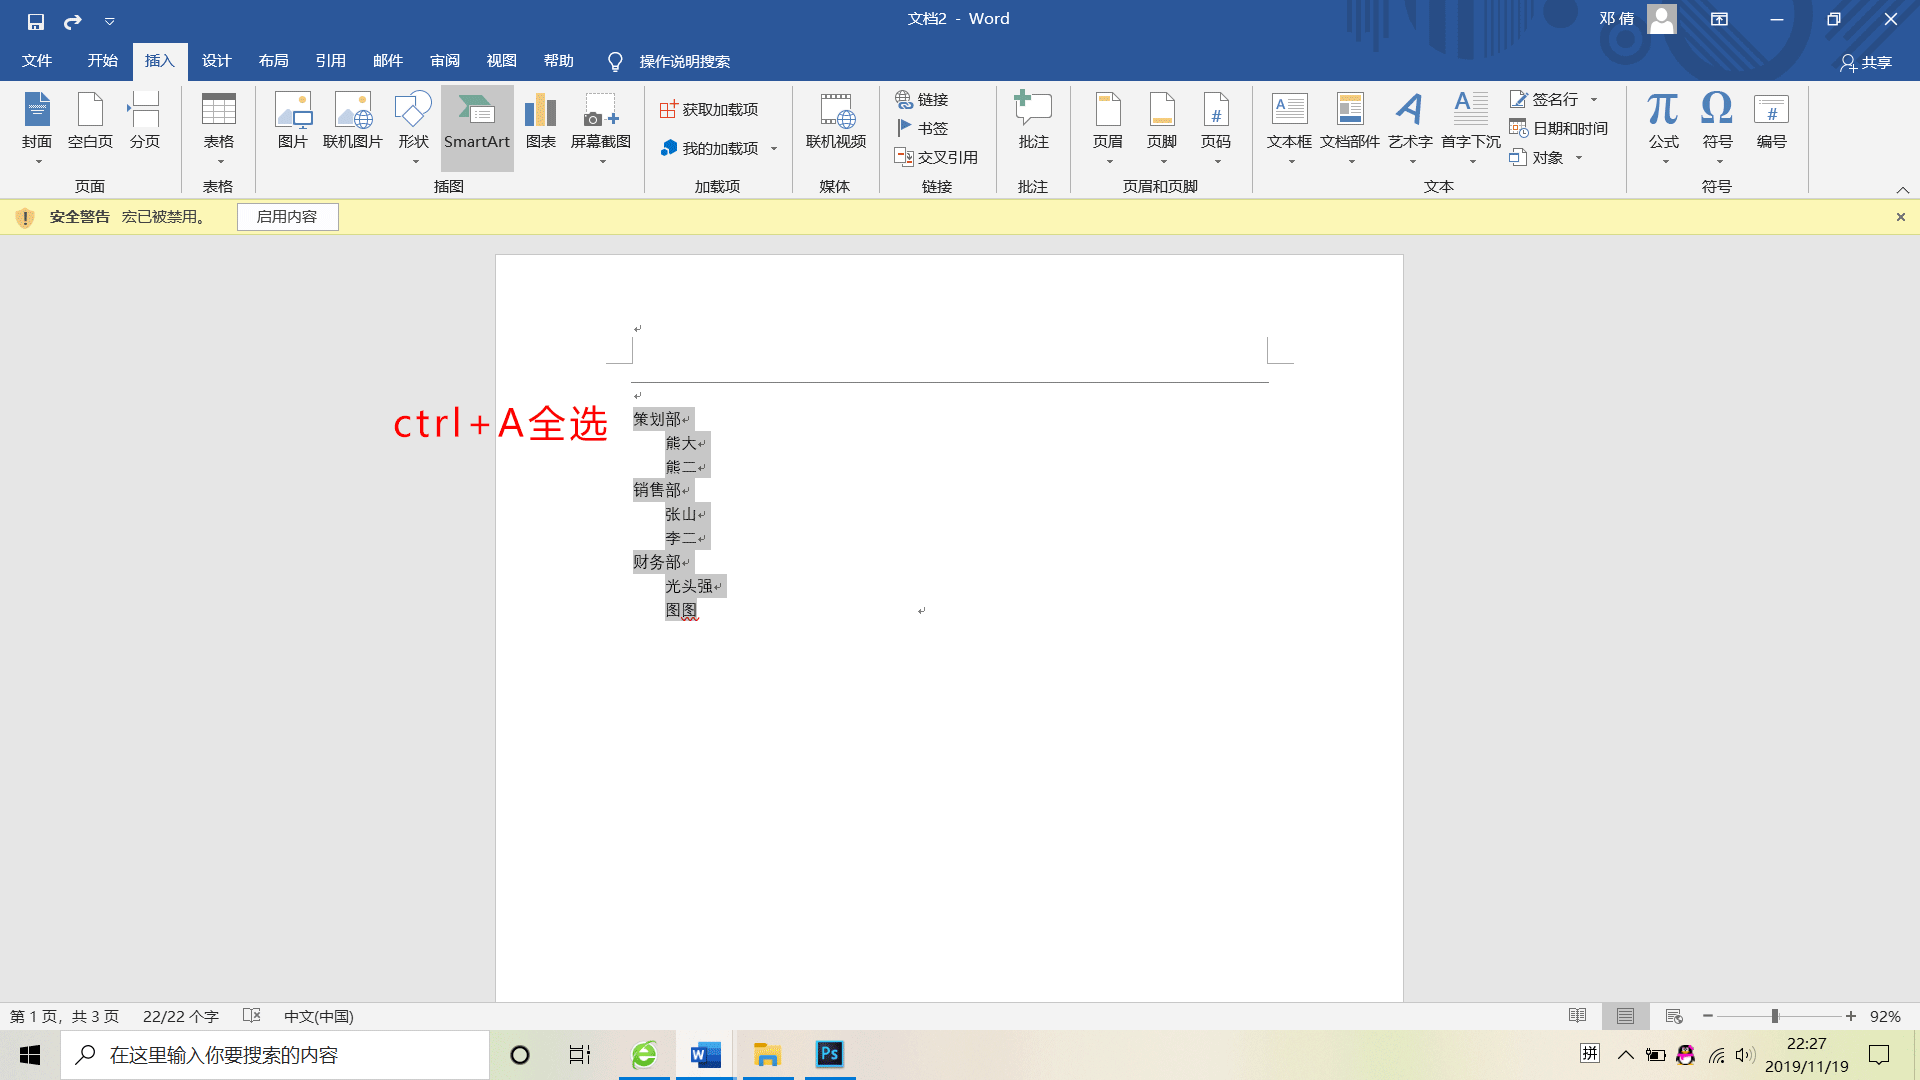Viewport: 1920px width, 1080px height.
Task: Click the page number indicator at bottom
Action: [63, 1015]
